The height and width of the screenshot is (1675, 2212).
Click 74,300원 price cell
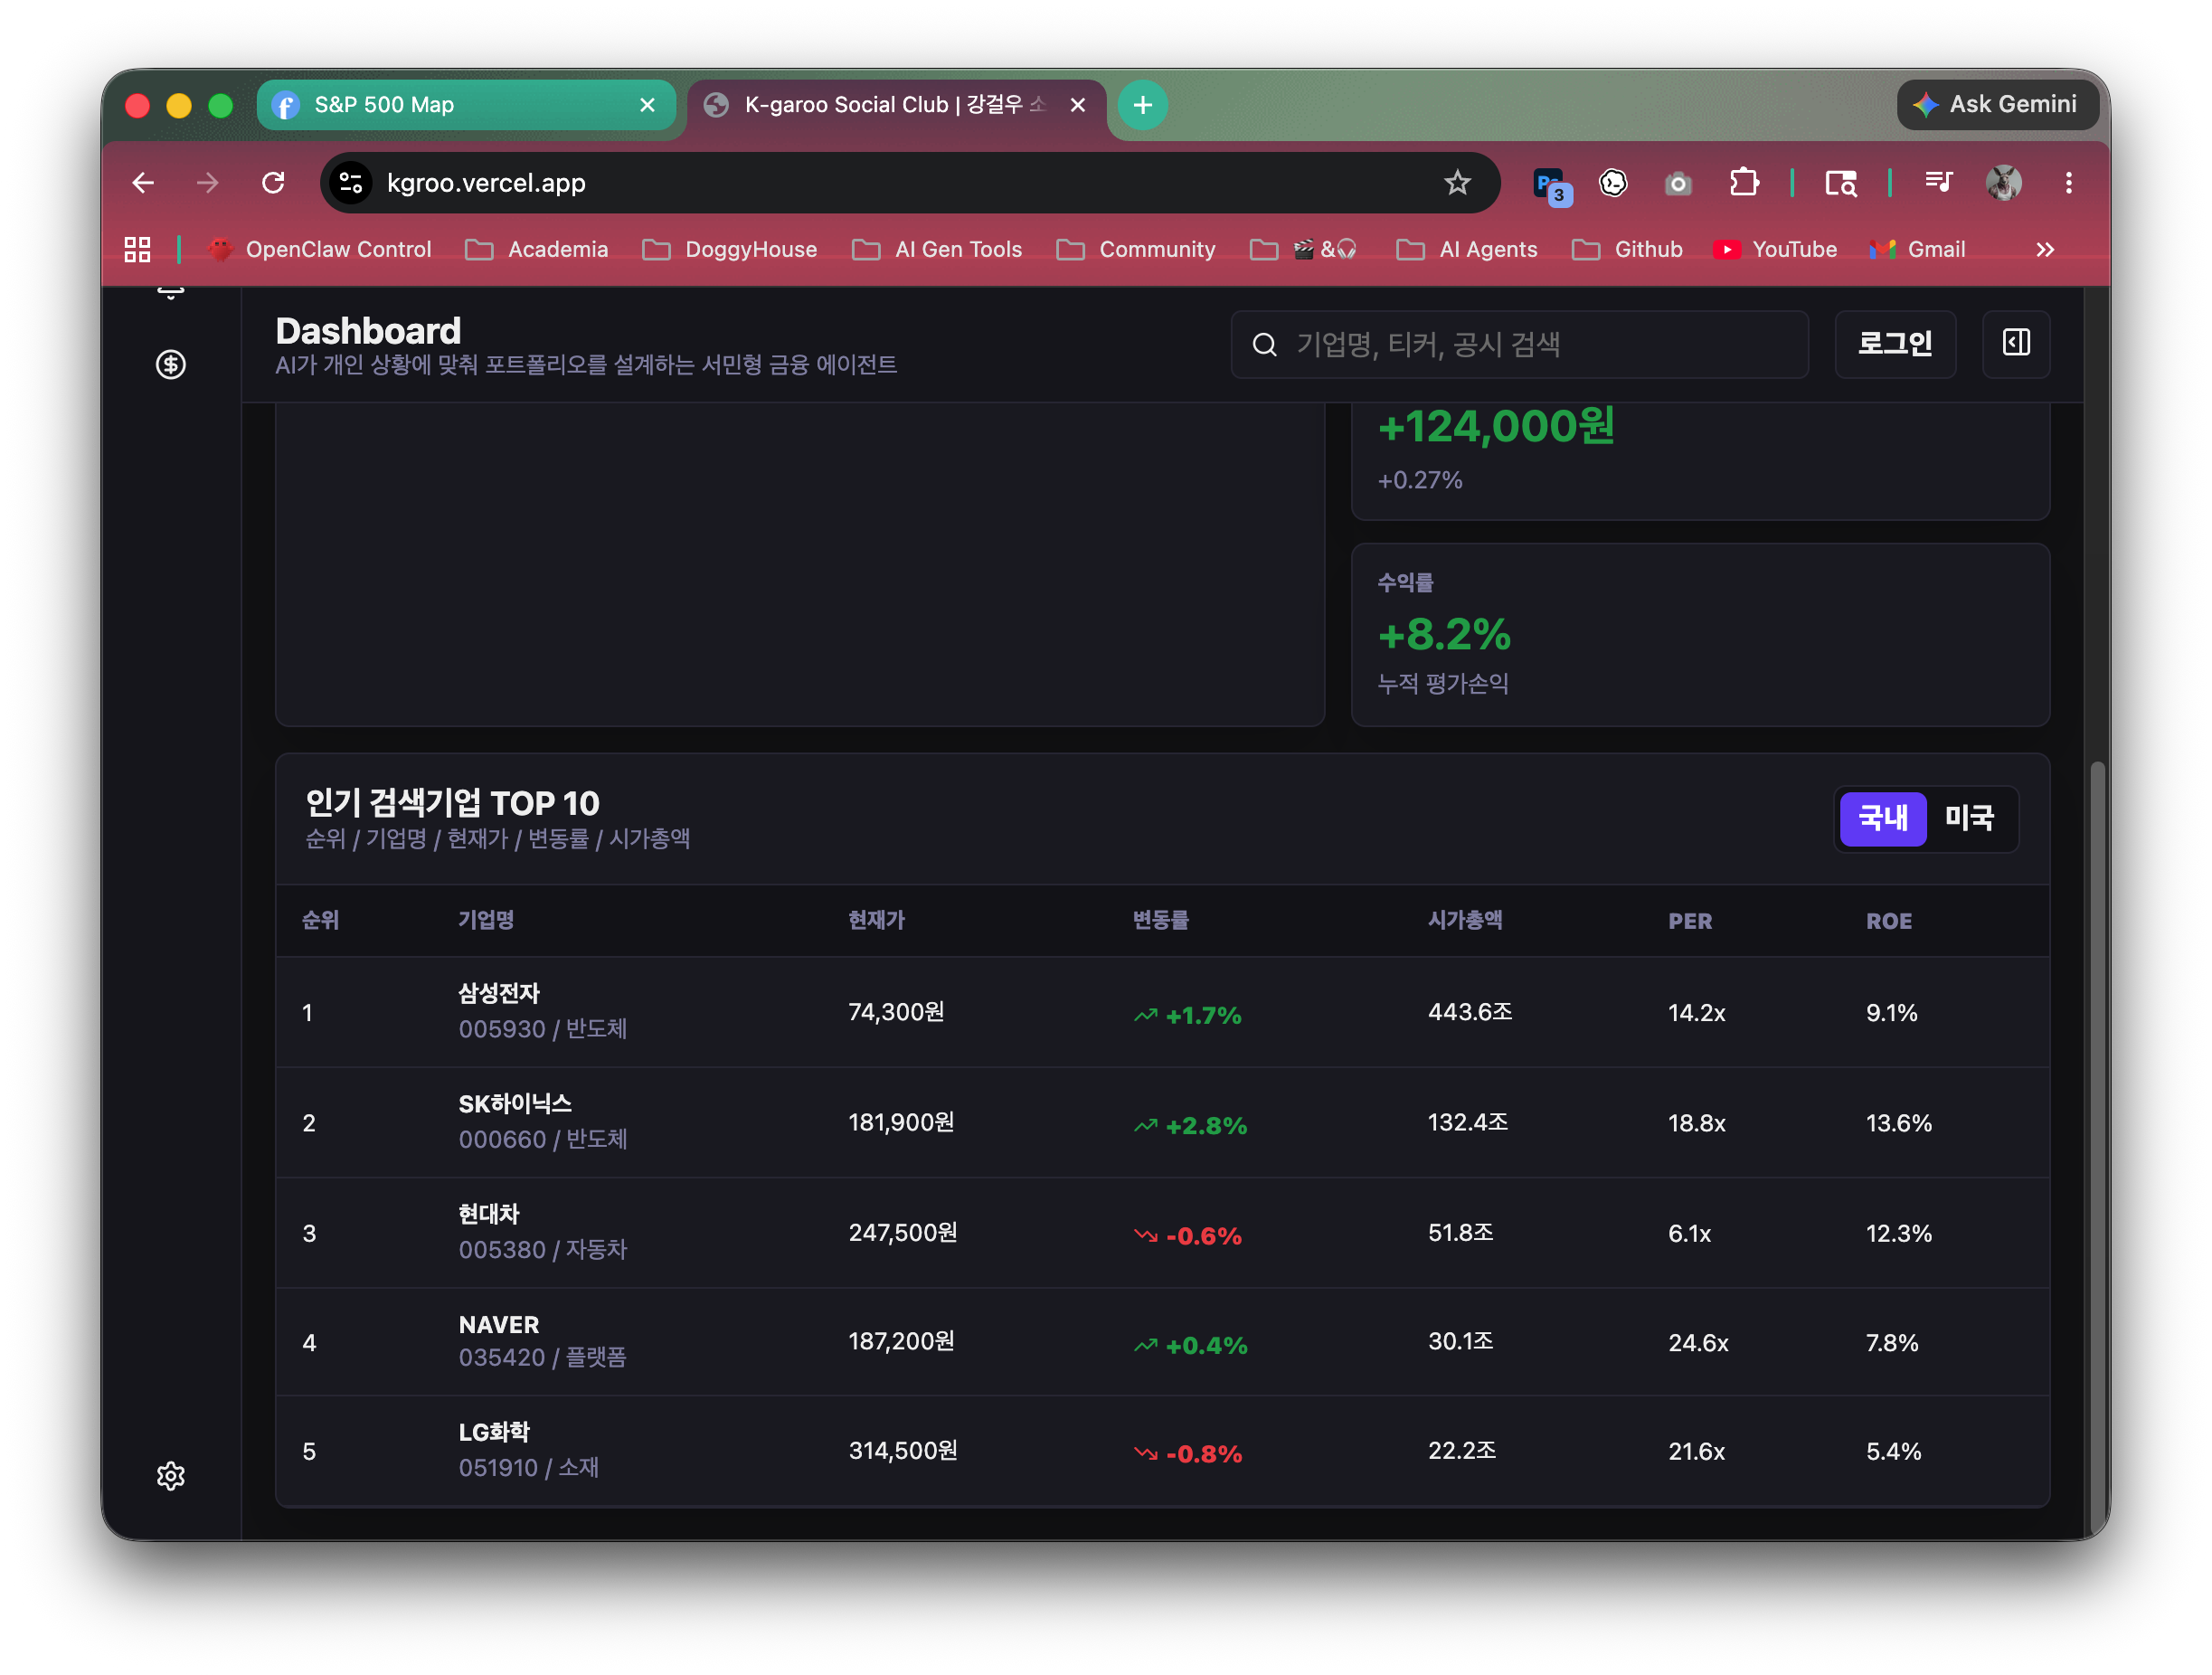[x=897, y=1012]
